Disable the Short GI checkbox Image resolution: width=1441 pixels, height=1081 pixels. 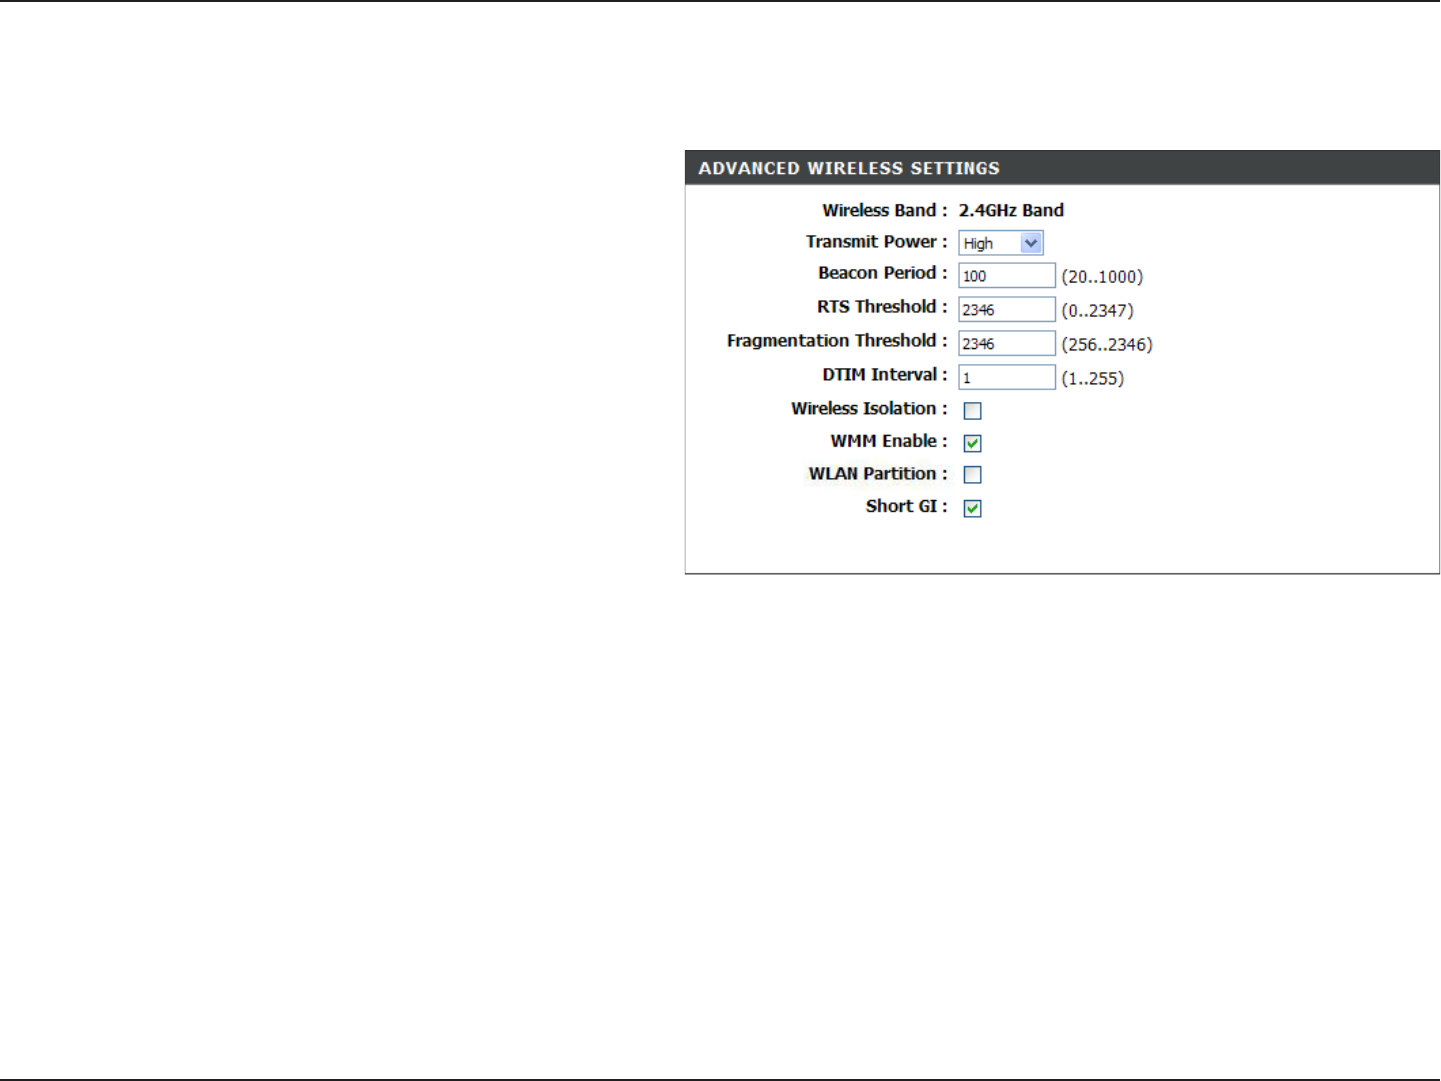point(972,508)
